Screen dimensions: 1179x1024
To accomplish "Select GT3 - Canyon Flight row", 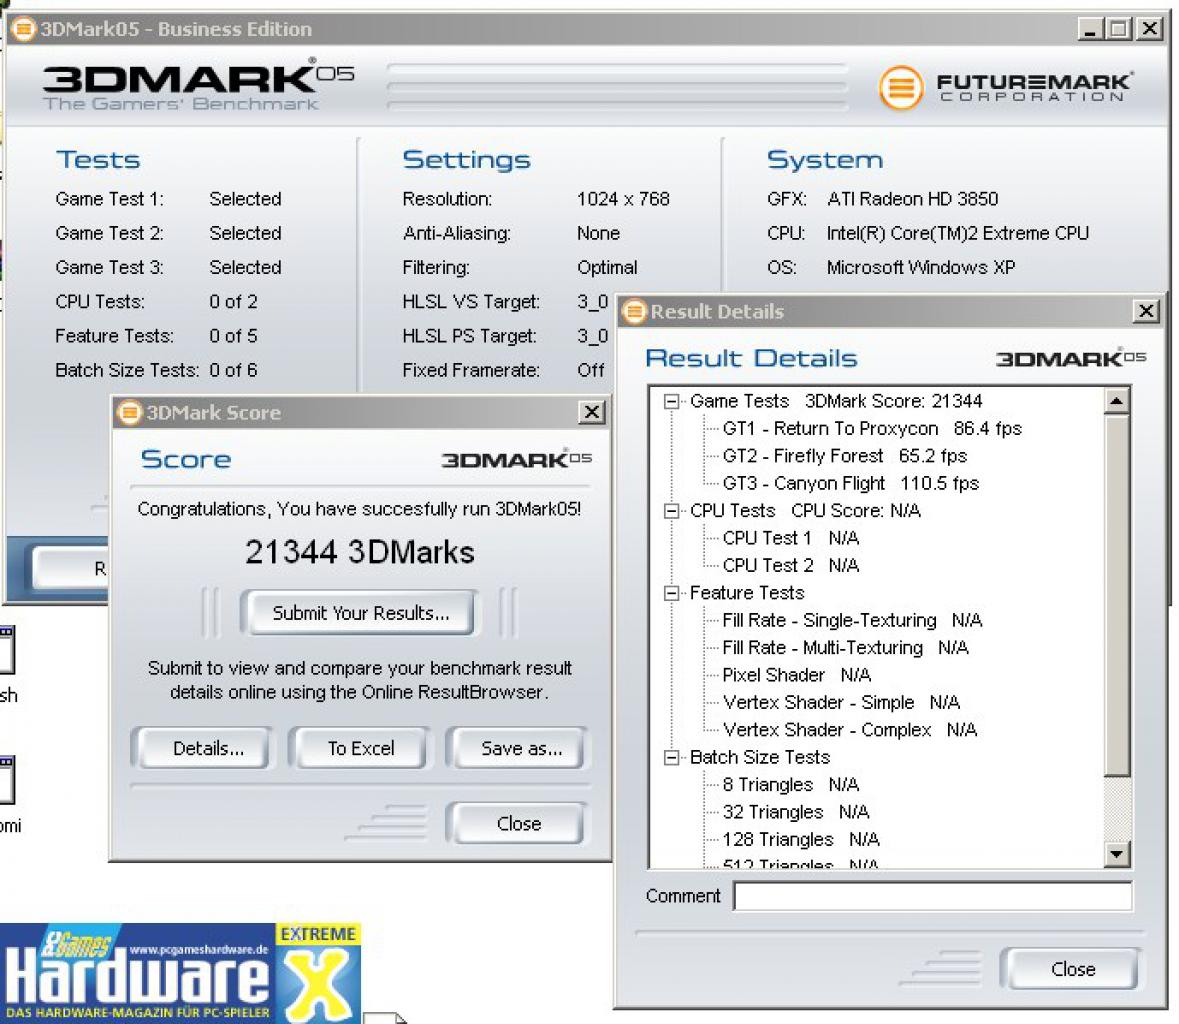I will coord(850,483).
